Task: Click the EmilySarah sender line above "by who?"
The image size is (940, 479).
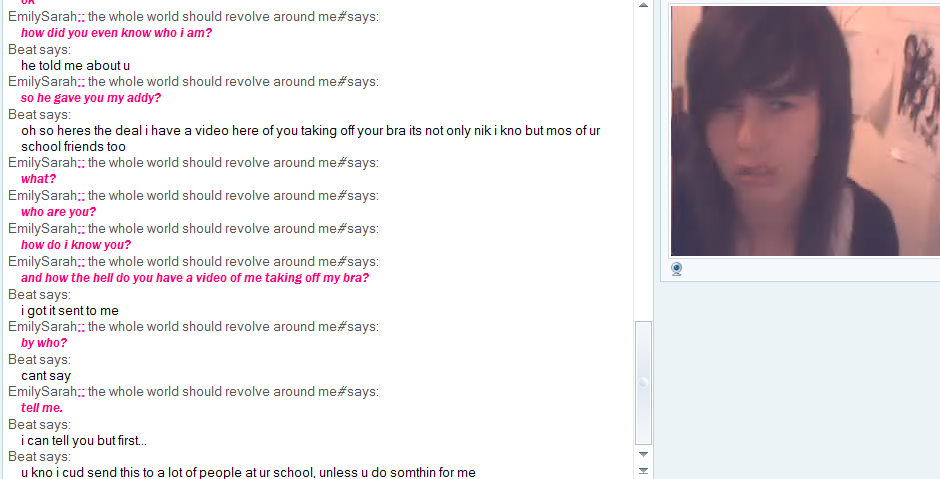Action: click(x=193, y=327)
